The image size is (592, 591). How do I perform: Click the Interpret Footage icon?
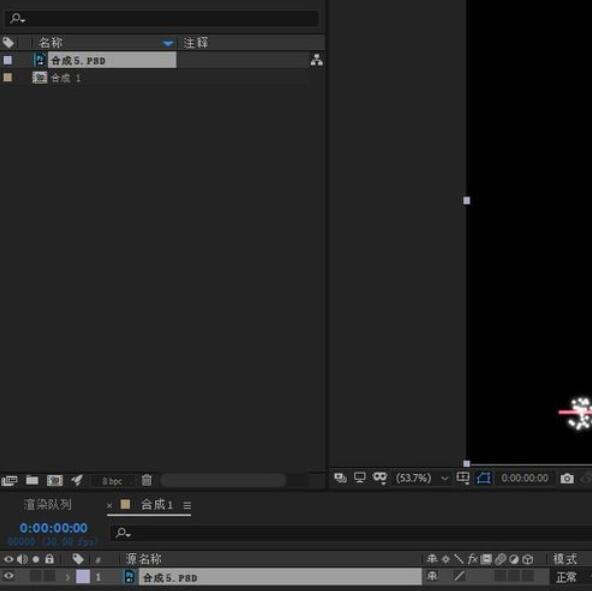click(9, 480)
